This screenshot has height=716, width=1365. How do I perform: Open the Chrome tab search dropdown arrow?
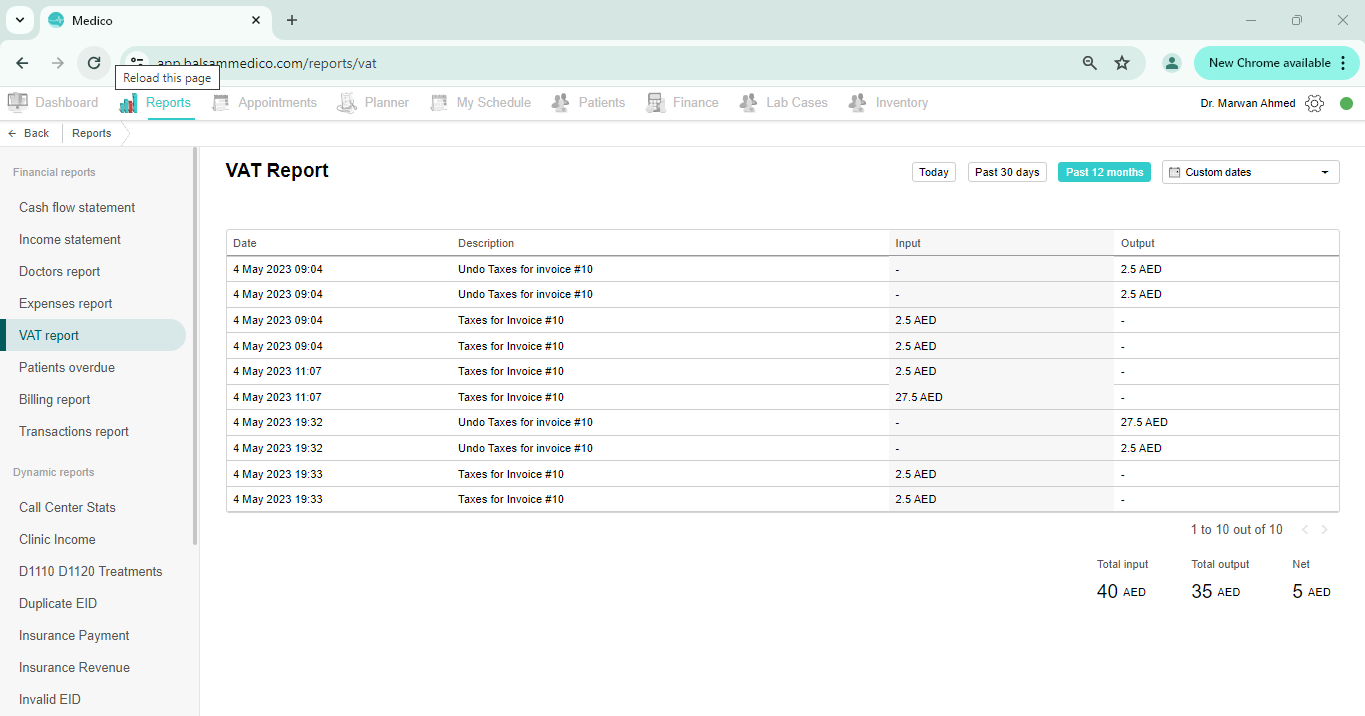[x=19, y=20]
